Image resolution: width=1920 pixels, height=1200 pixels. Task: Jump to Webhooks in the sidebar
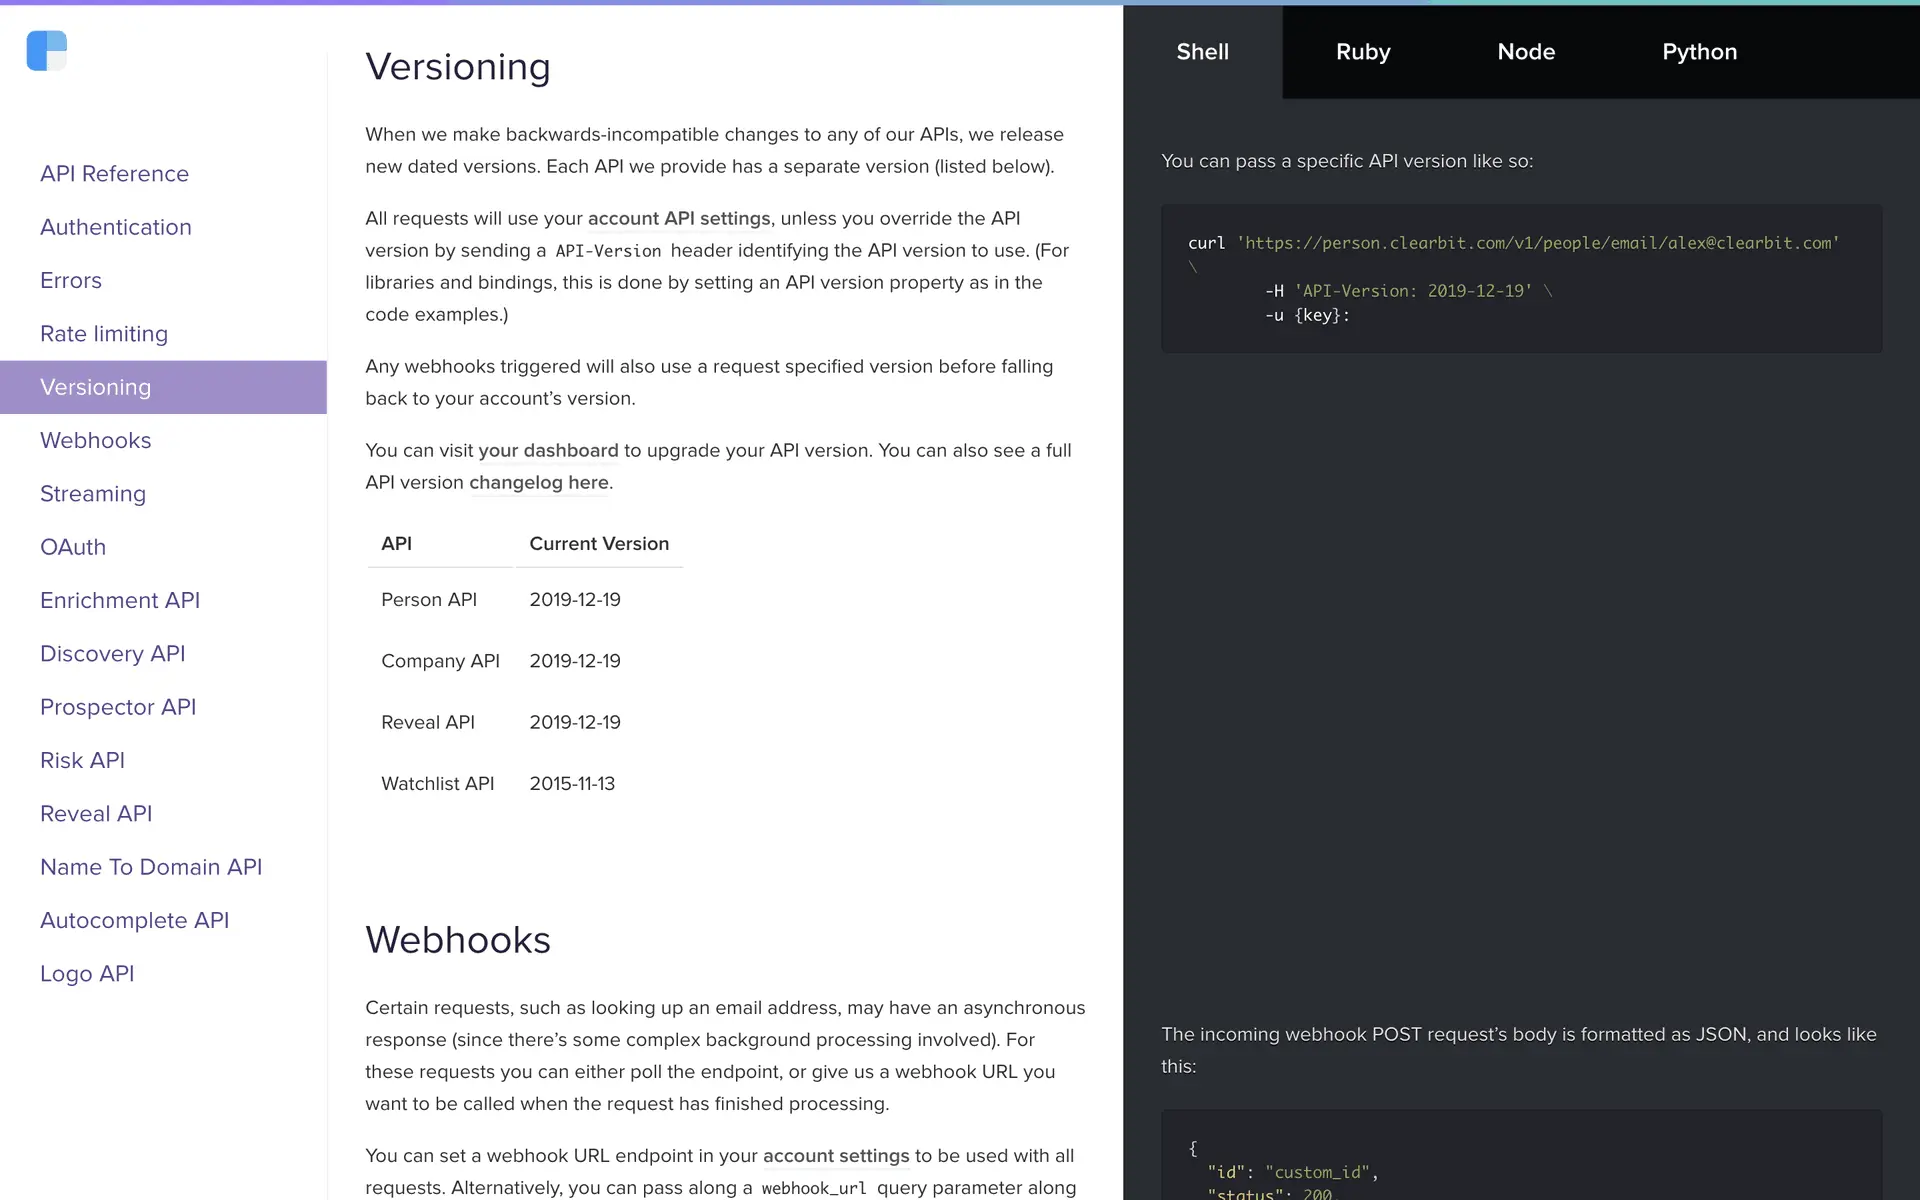[x=96, y=440]
